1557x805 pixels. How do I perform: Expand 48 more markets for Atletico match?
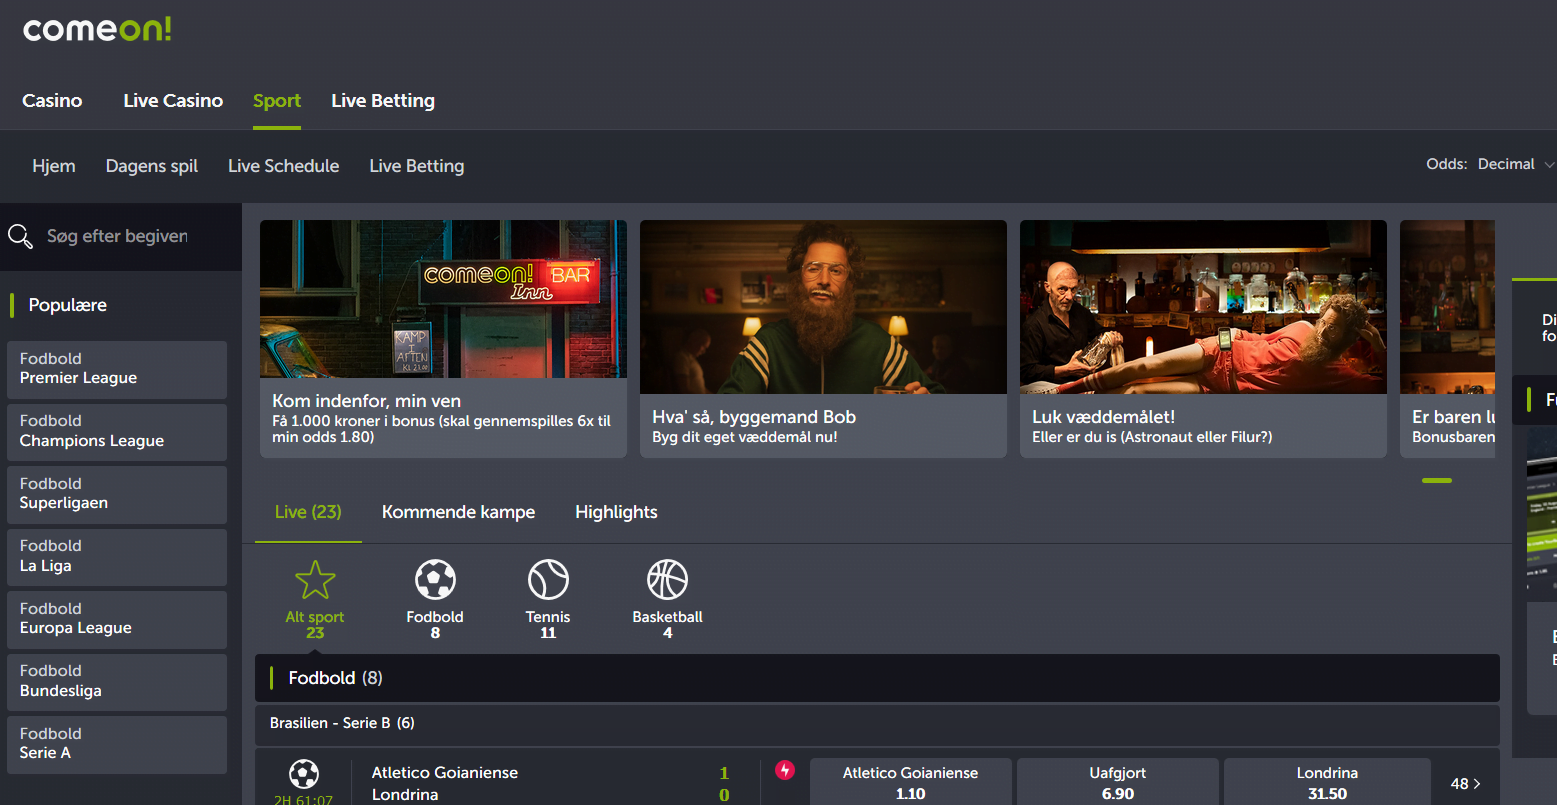[x=1465, y=784]
